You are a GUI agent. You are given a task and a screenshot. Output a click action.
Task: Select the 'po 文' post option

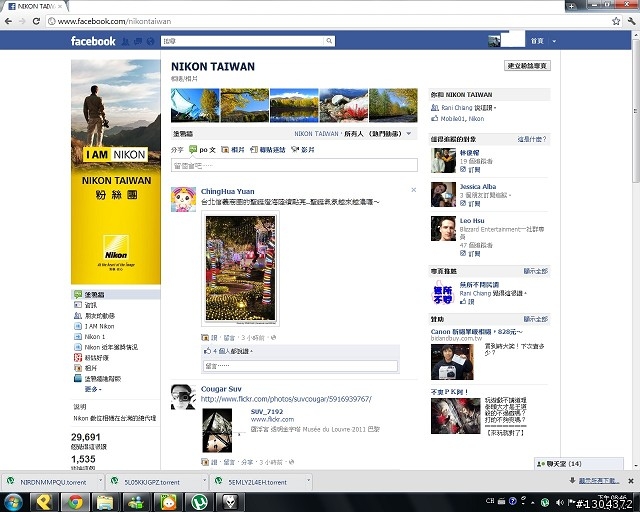pos(202,150)
